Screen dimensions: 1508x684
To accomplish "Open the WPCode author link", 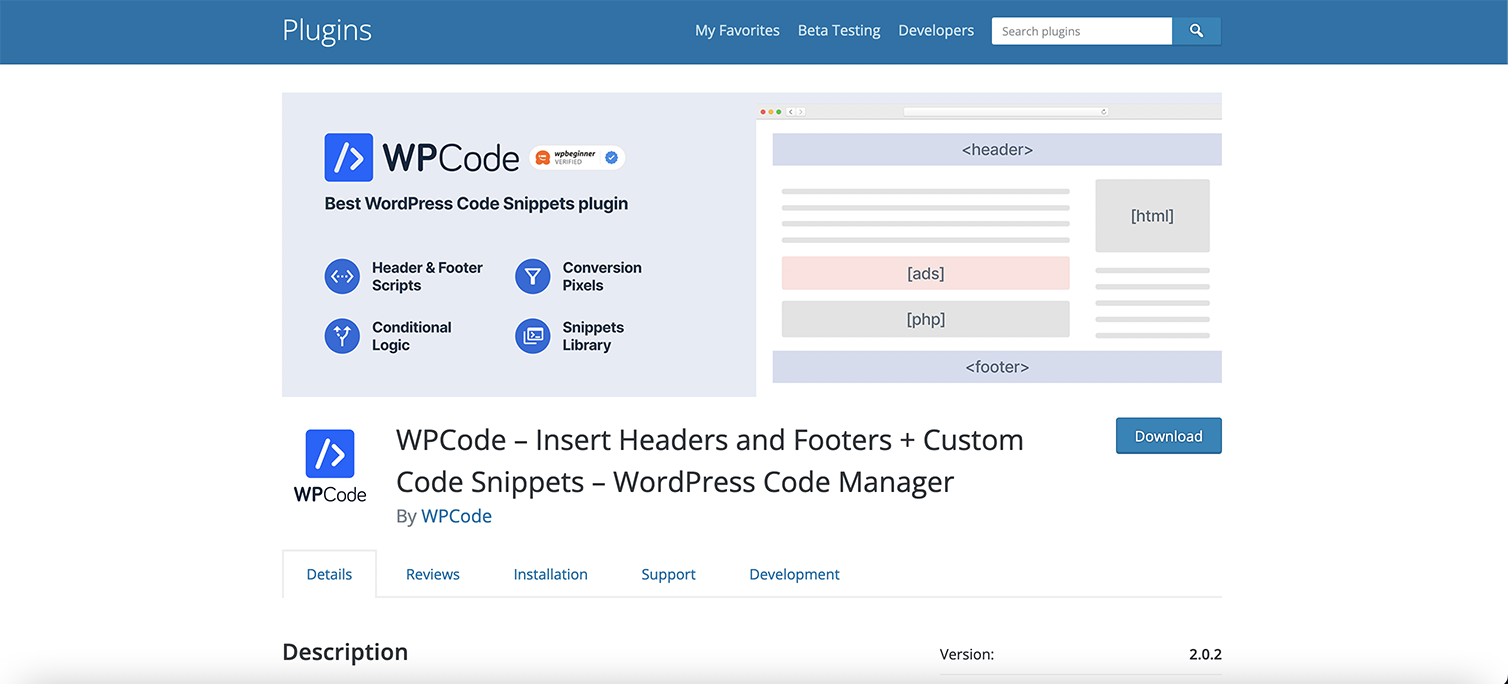I will (x=456, y=516).
